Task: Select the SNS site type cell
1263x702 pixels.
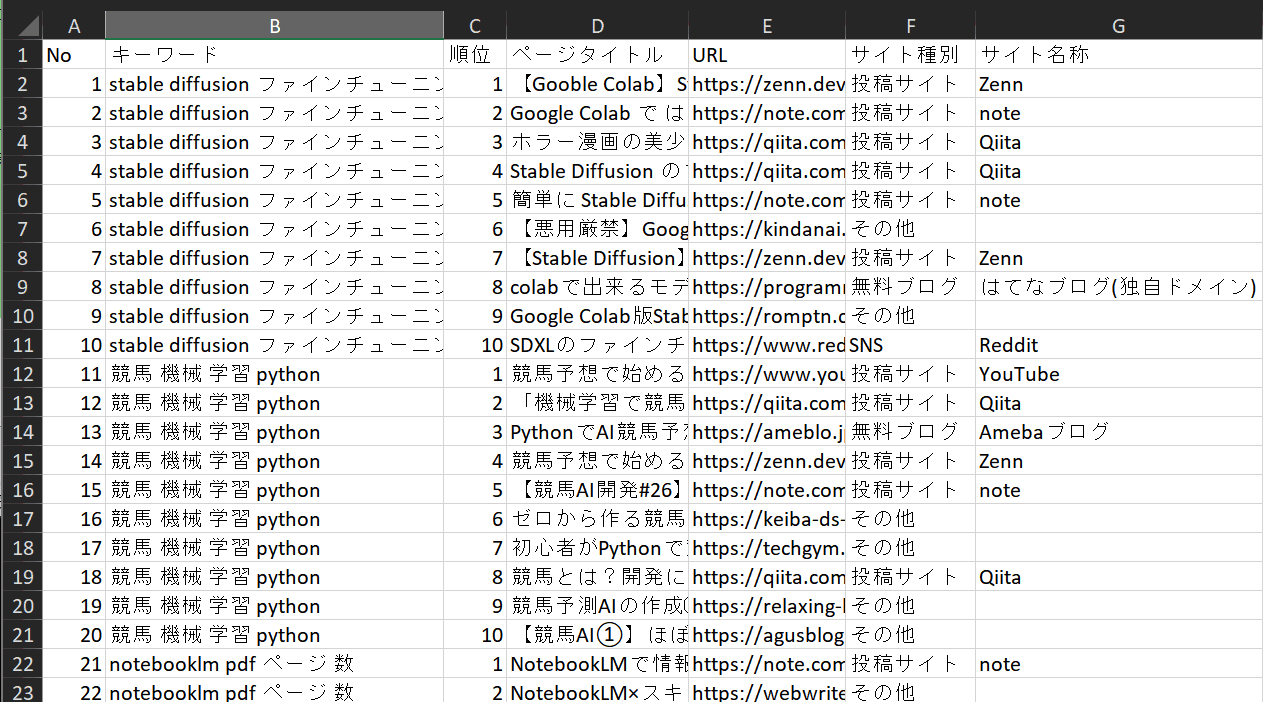Action: (911, 345)
